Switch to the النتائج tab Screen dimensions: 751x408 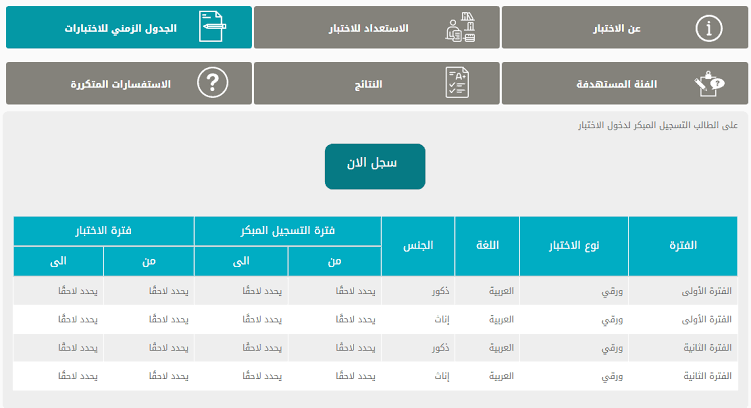376,83
